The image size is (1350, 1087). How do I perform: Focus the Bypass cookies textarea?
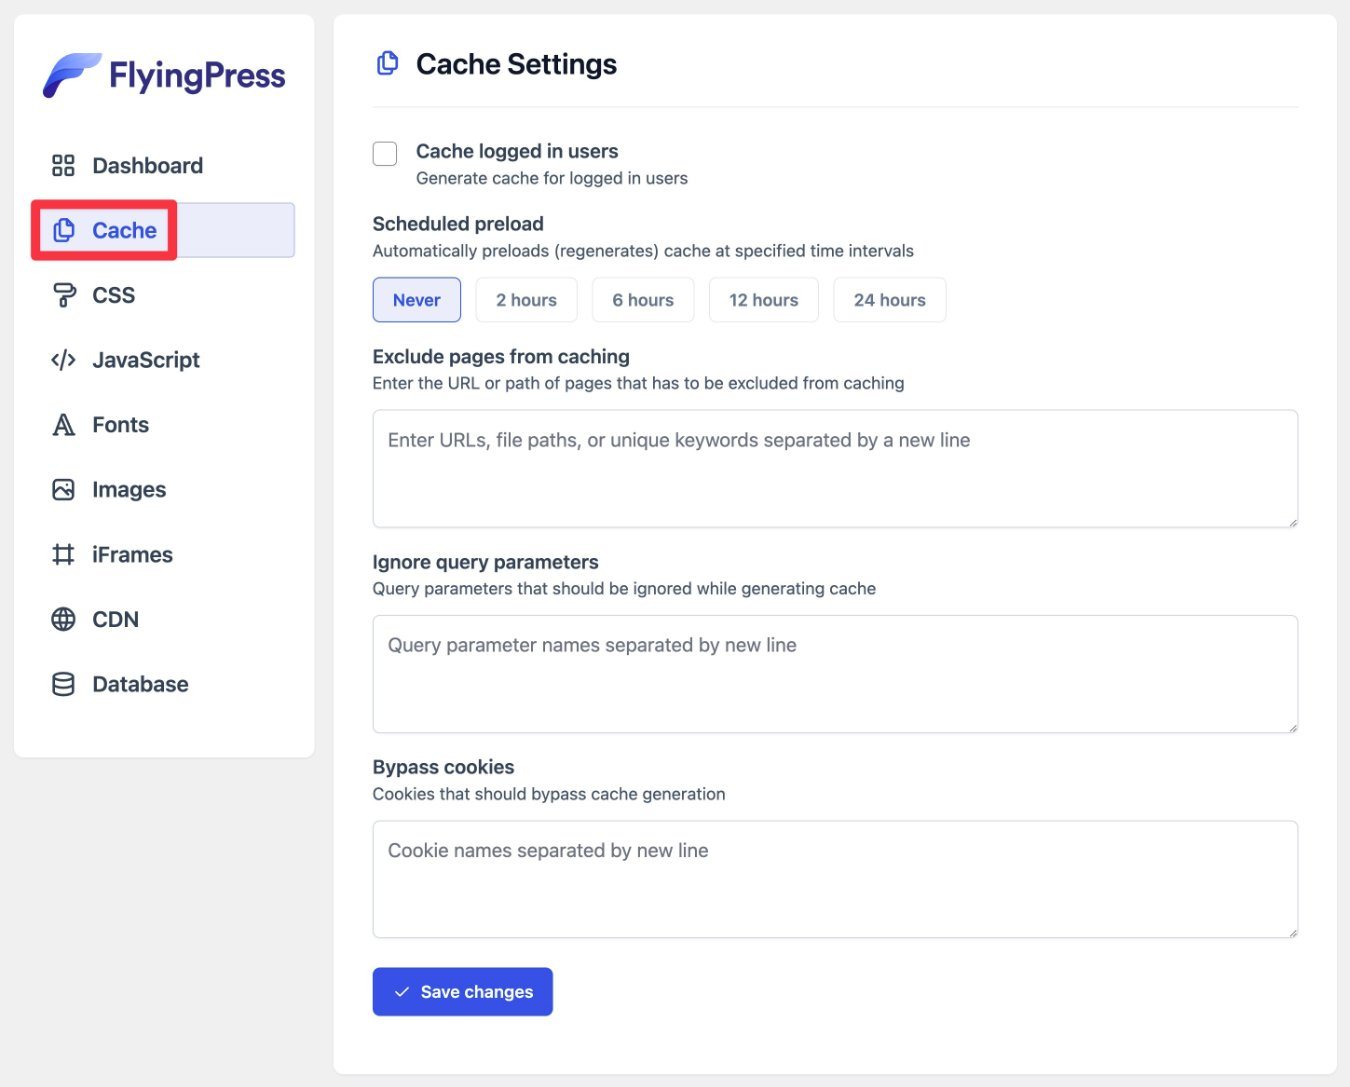(835, 879)
